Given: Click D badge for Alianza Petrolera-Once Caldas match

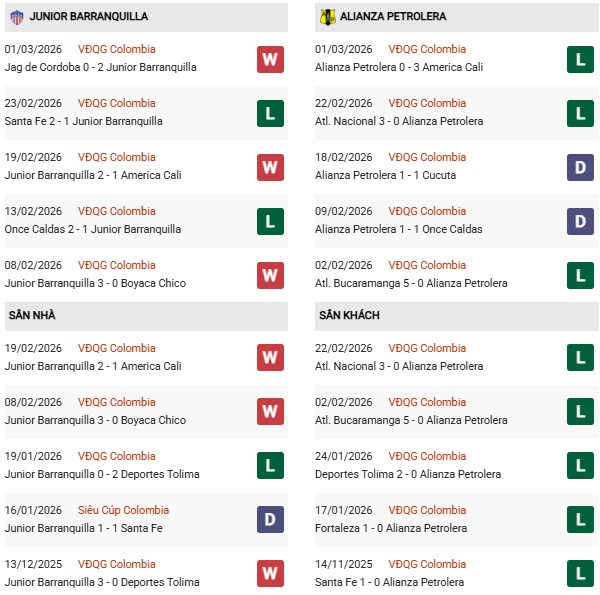Looking at the screenshot, I should click(x=580, y=221).
